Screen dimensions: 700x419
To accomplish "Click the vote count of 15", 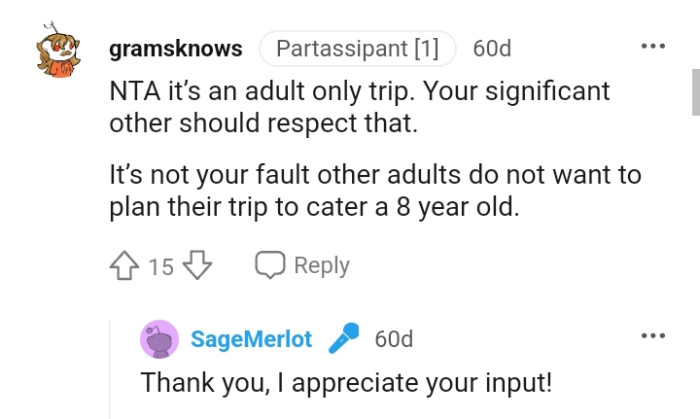I will click(161, 267).
